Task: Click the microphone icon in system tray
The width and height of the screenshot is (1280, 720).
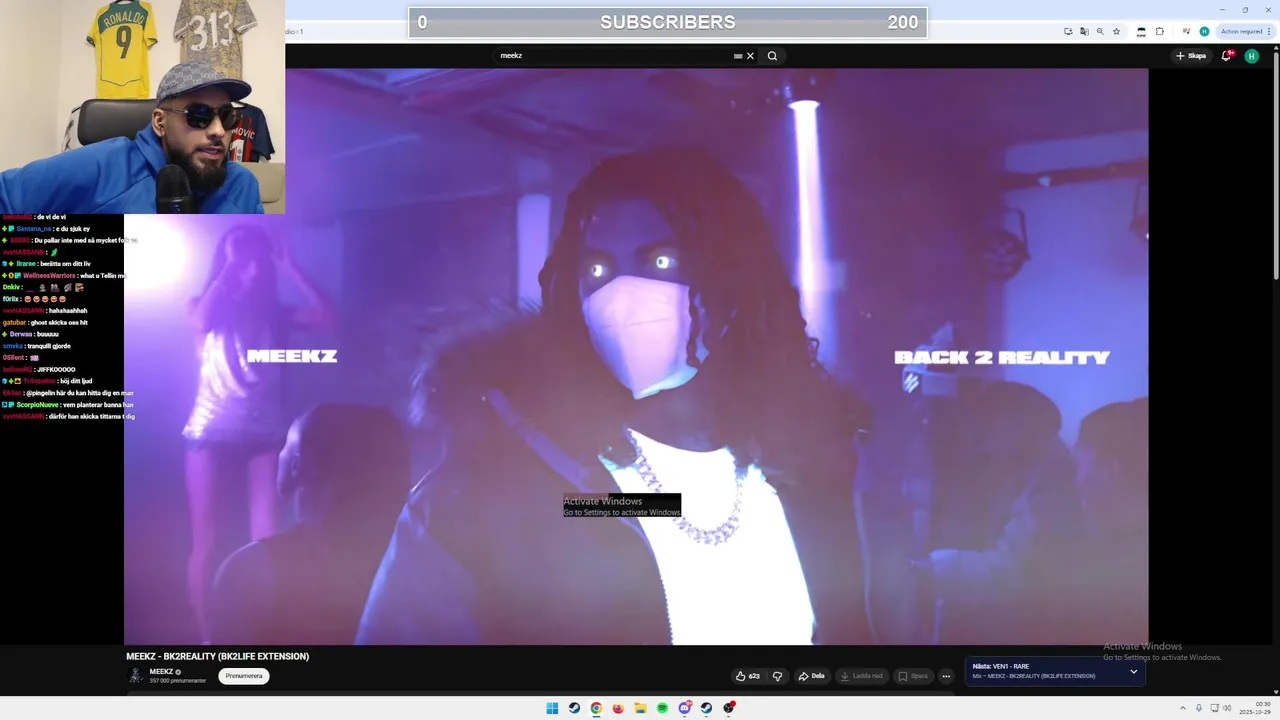Action: tap(1198, 708)
